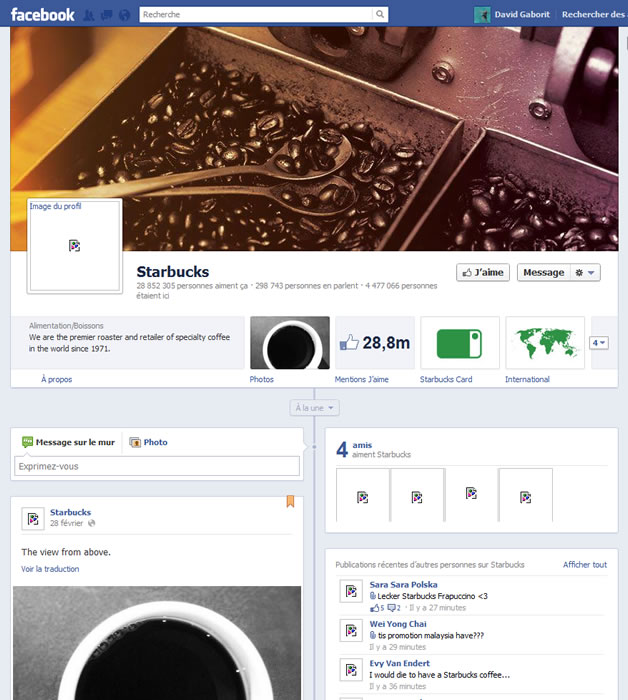Open Evy Van Endert profile link
628x700 pixels.
coord(399,663)
